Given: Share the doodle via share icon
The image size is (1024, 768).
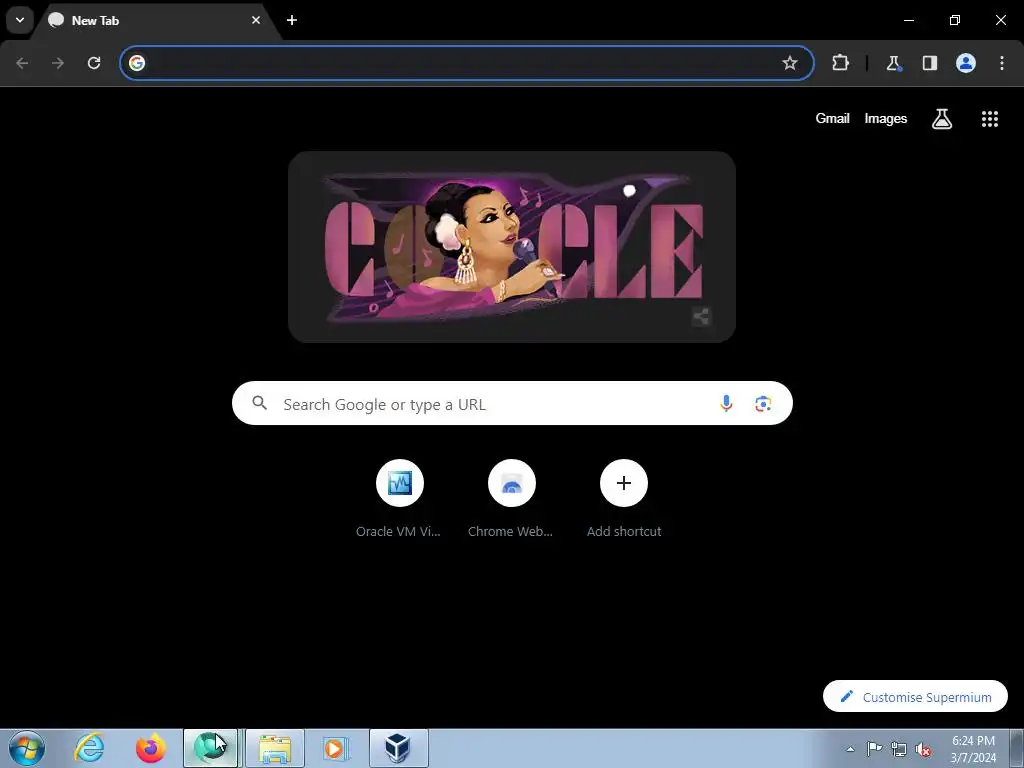Looking at the screenshot, I should click(701, 317).
